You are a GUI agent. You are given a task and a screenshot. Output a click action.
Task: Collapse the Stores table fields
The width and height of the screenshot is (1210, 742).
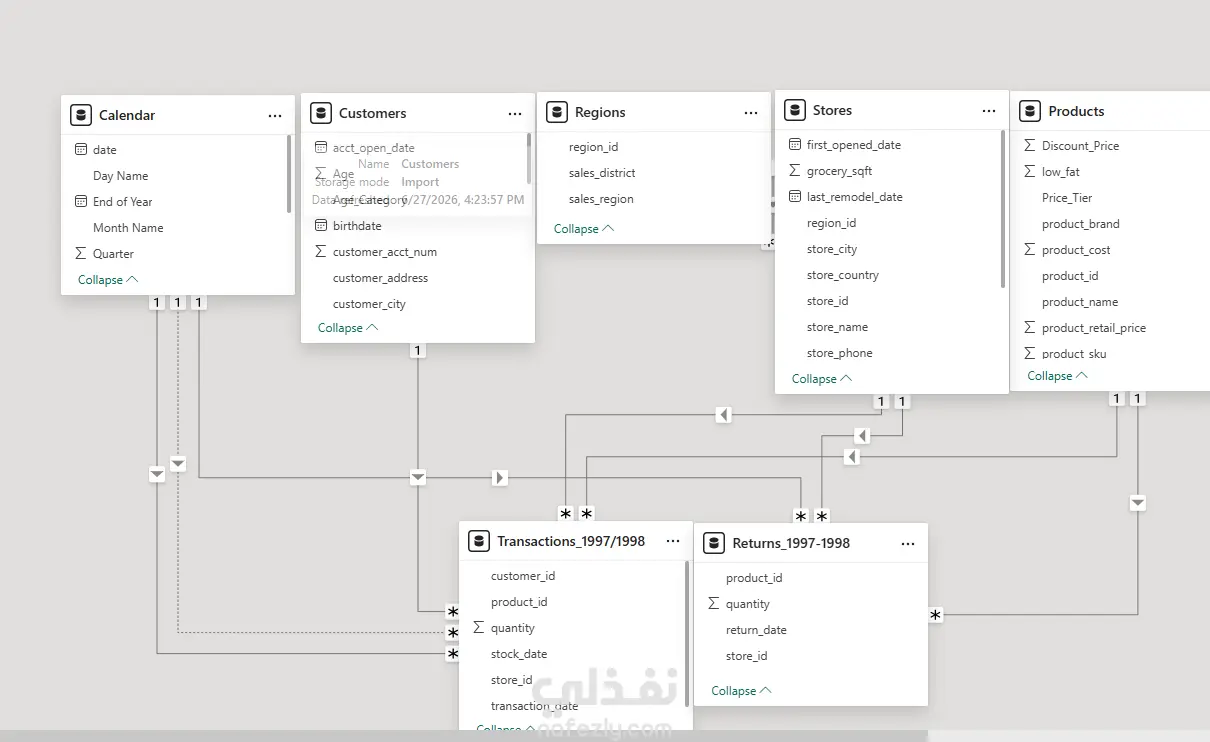[822, 379]
